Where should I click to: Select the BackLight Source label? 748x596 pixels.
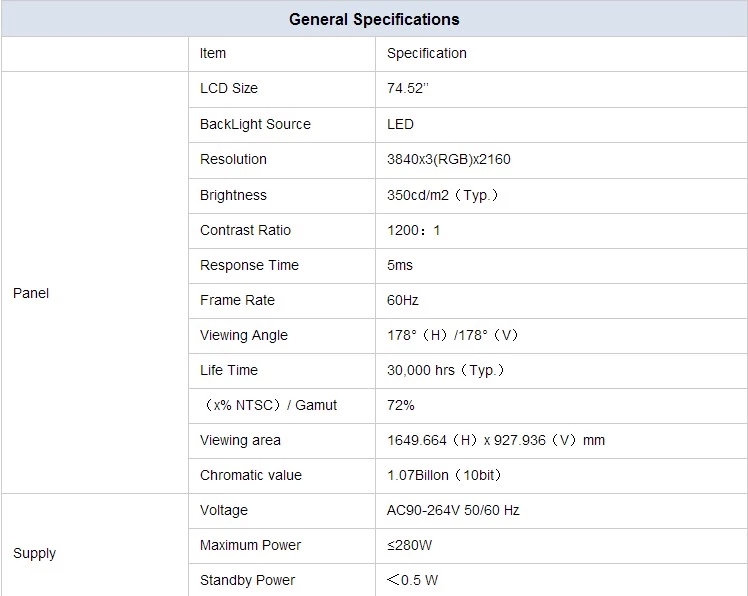click(x=255, y=124)
